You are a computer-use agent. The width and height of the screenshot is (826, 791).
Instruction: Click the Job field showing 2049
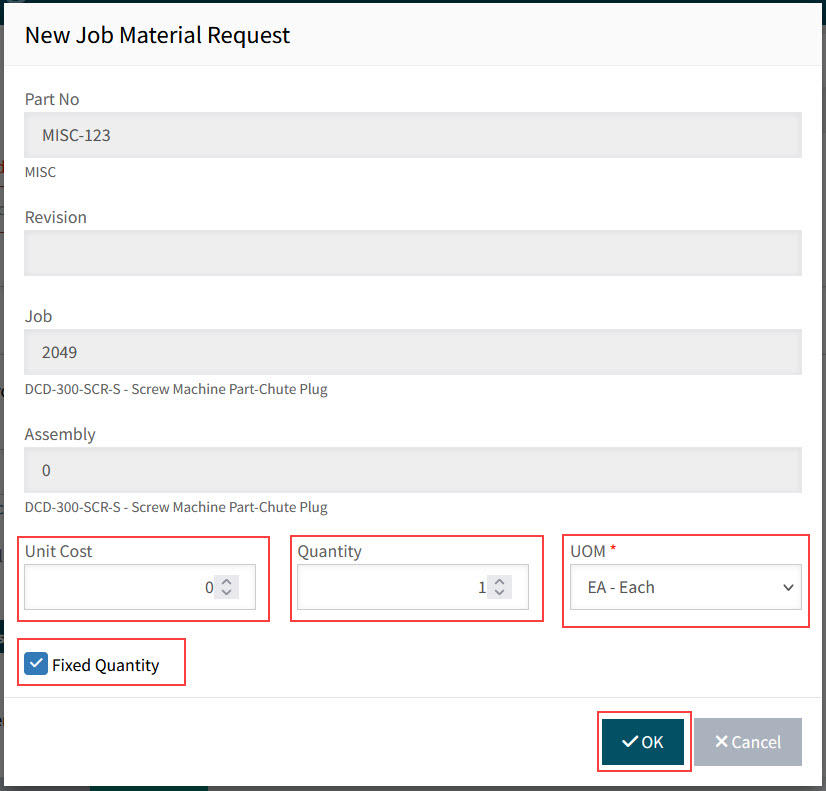tap(412, 352)
